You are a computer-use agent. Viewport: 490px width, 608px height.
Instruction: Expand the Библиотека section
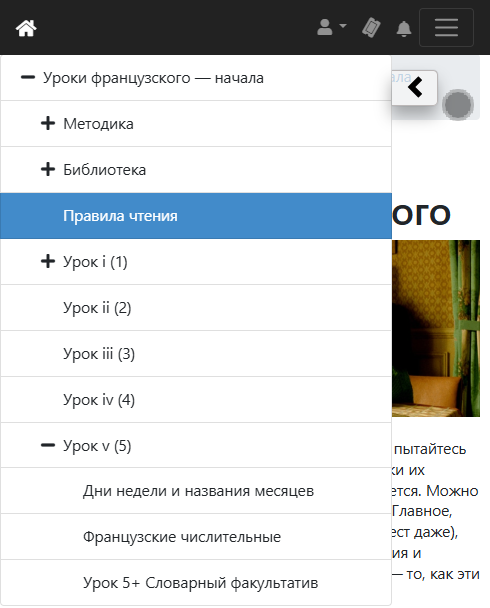tap(48, 169)
